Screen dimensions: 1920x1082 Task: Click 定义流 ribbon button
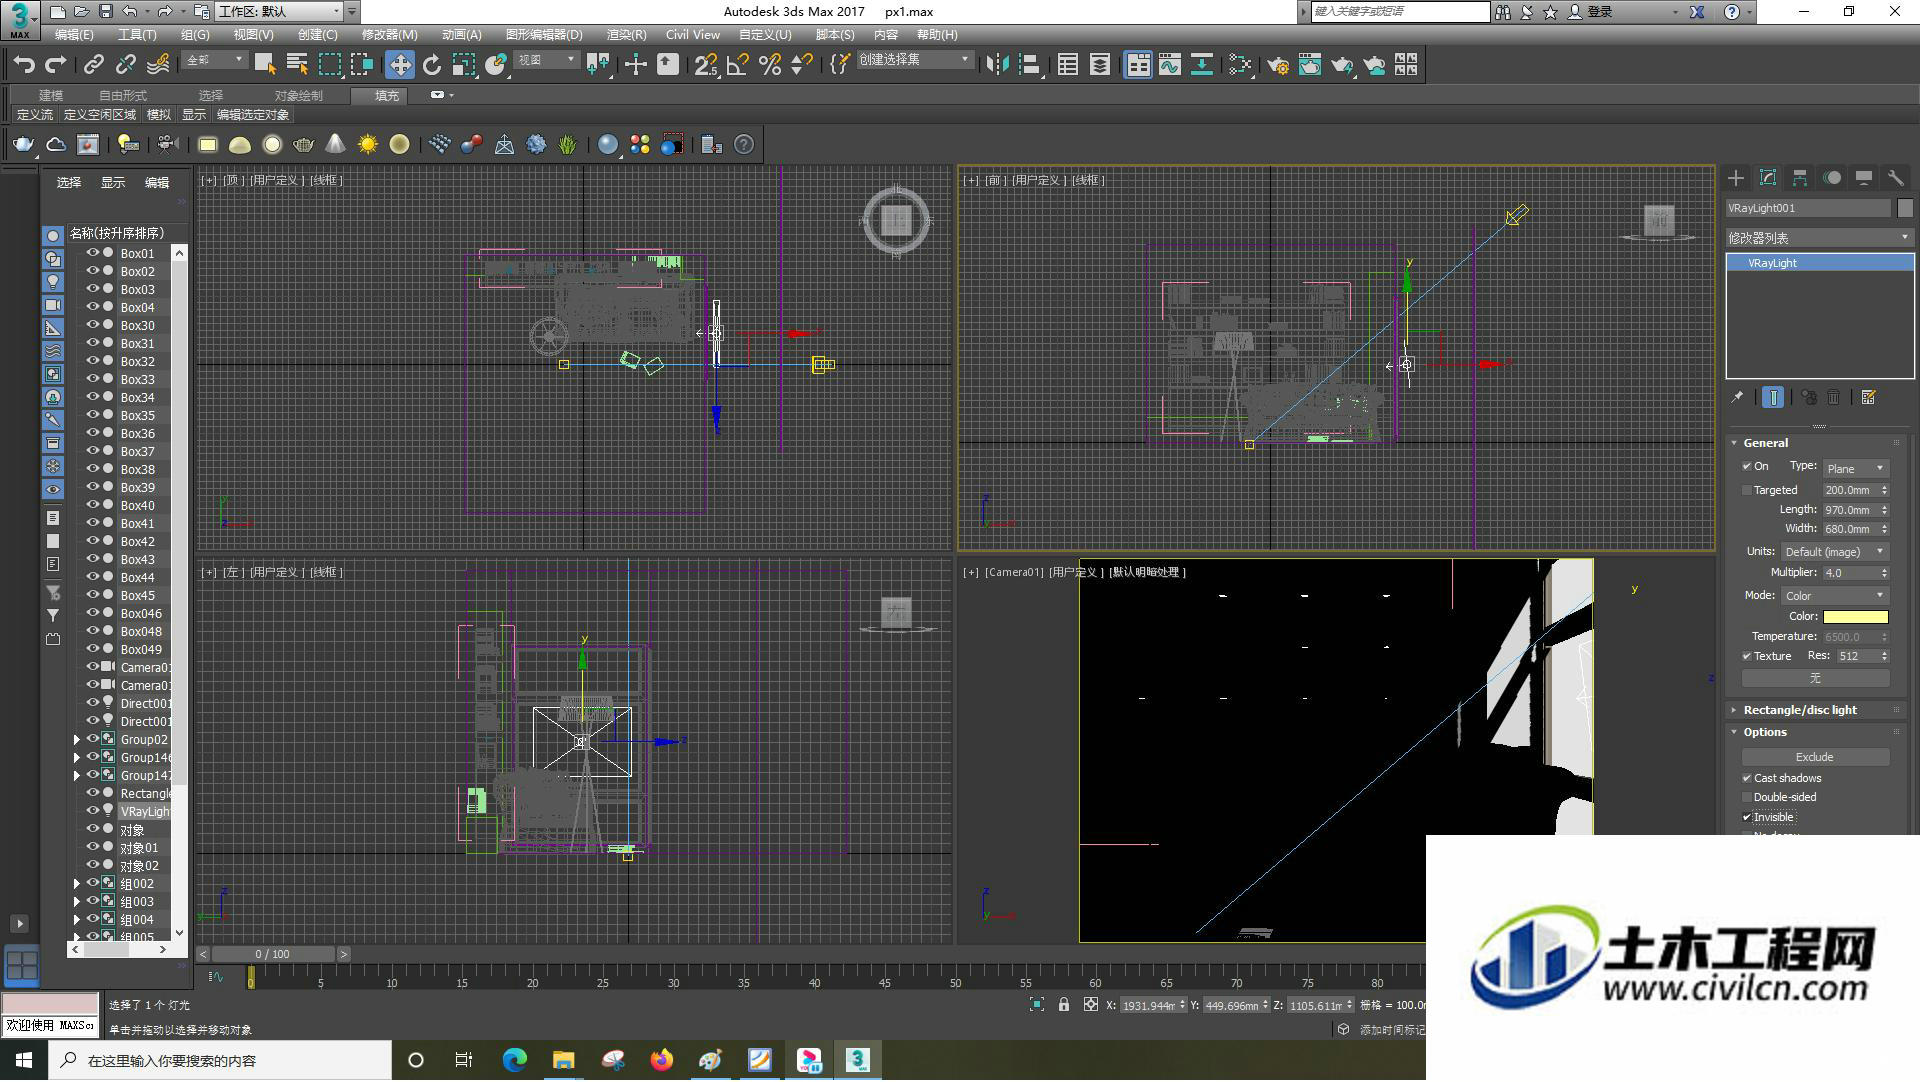[x=34, y=115]
